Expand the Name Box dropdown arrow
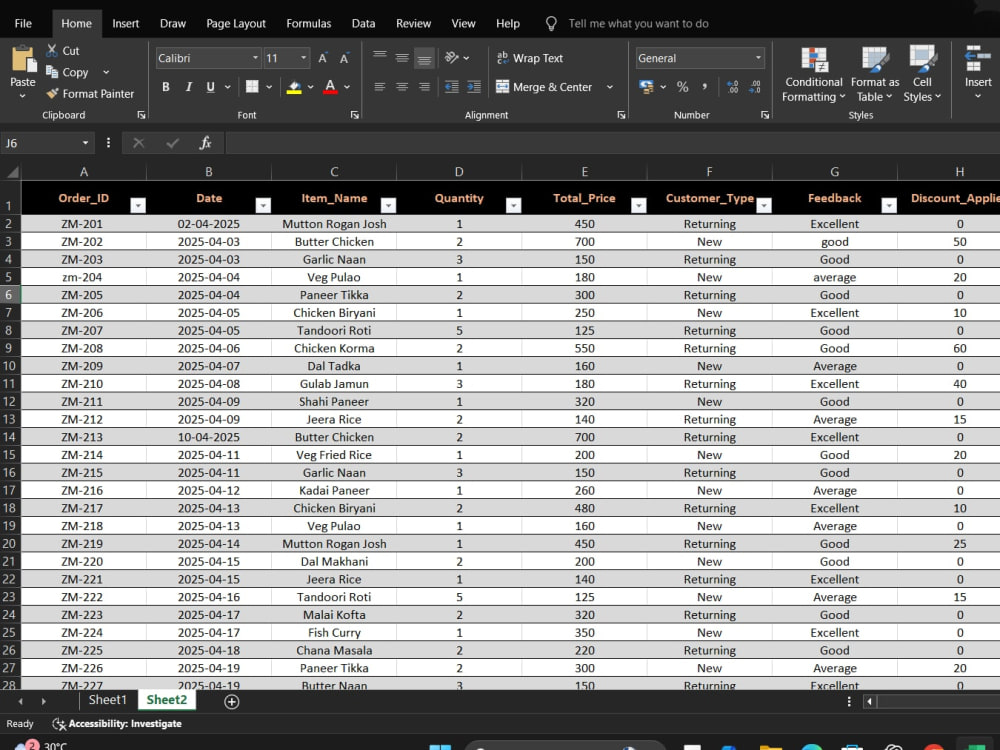Screen dimensions: 1000x750 [85, 143]
